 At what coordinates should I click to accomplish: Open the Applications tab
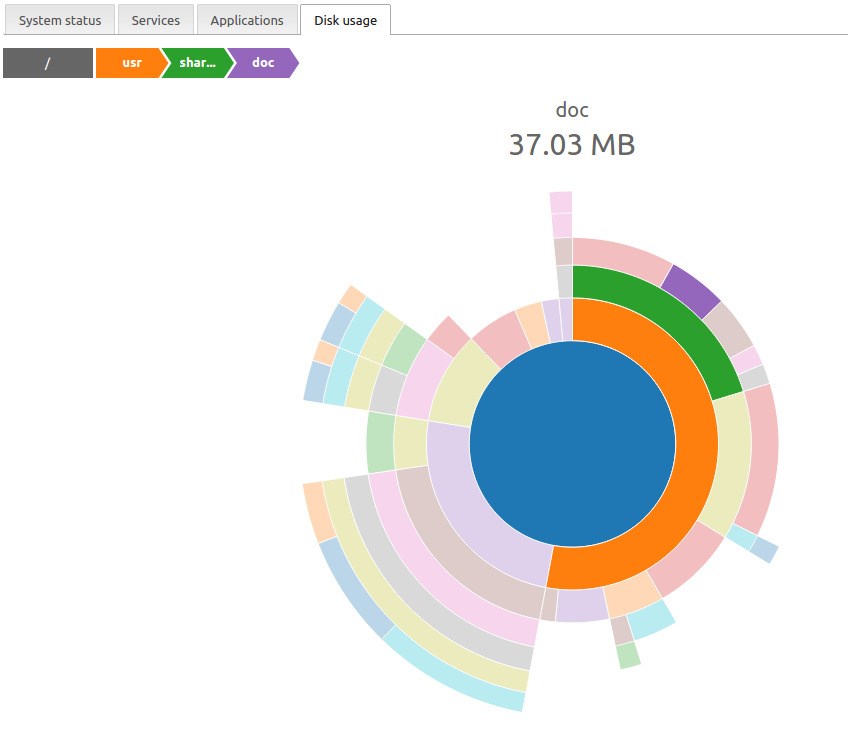coord(247,20)
